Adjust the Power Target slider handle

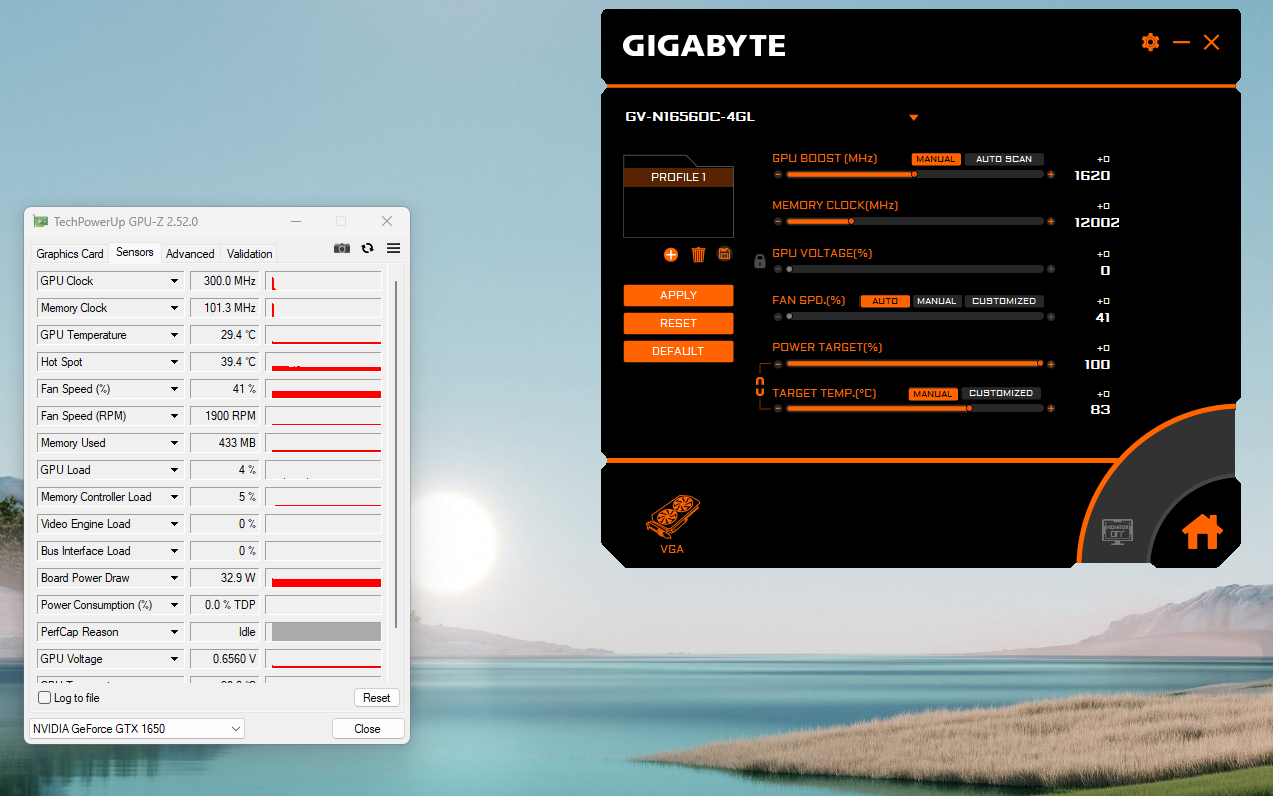[1040, 364]
